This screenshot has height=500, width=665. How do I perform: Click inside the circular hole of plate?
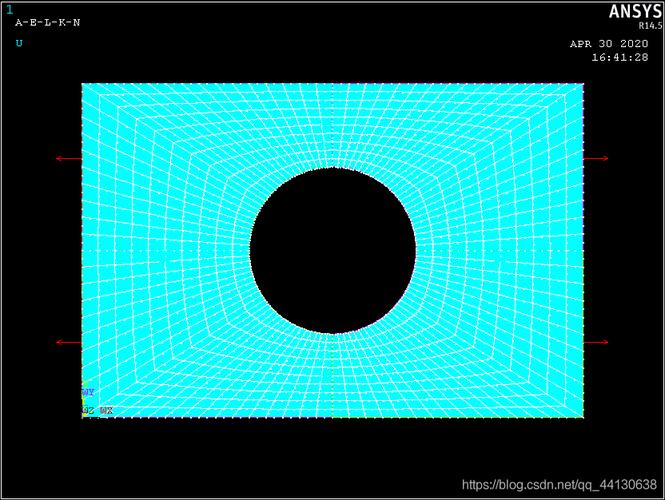tap(333, 250)
